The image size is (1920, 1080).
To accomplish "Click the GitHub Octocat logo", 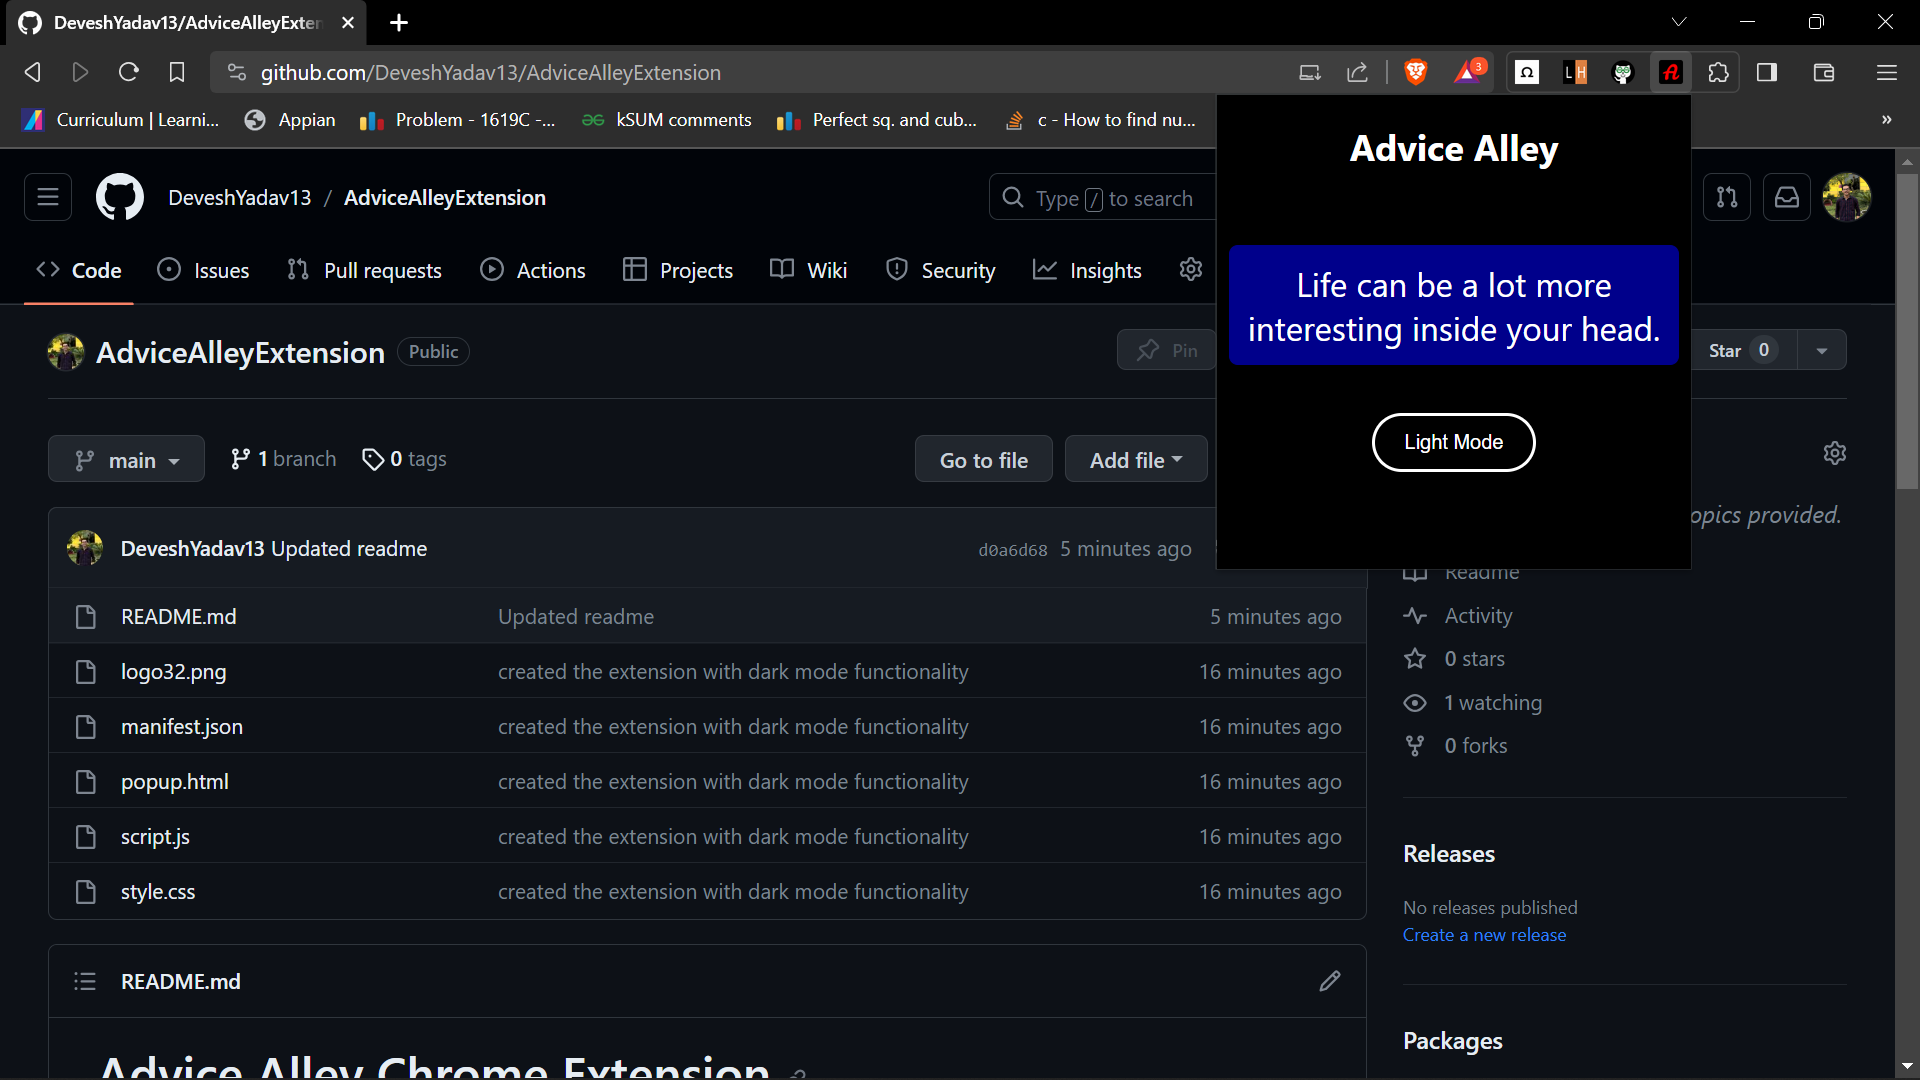I will [x=119, y=197].
